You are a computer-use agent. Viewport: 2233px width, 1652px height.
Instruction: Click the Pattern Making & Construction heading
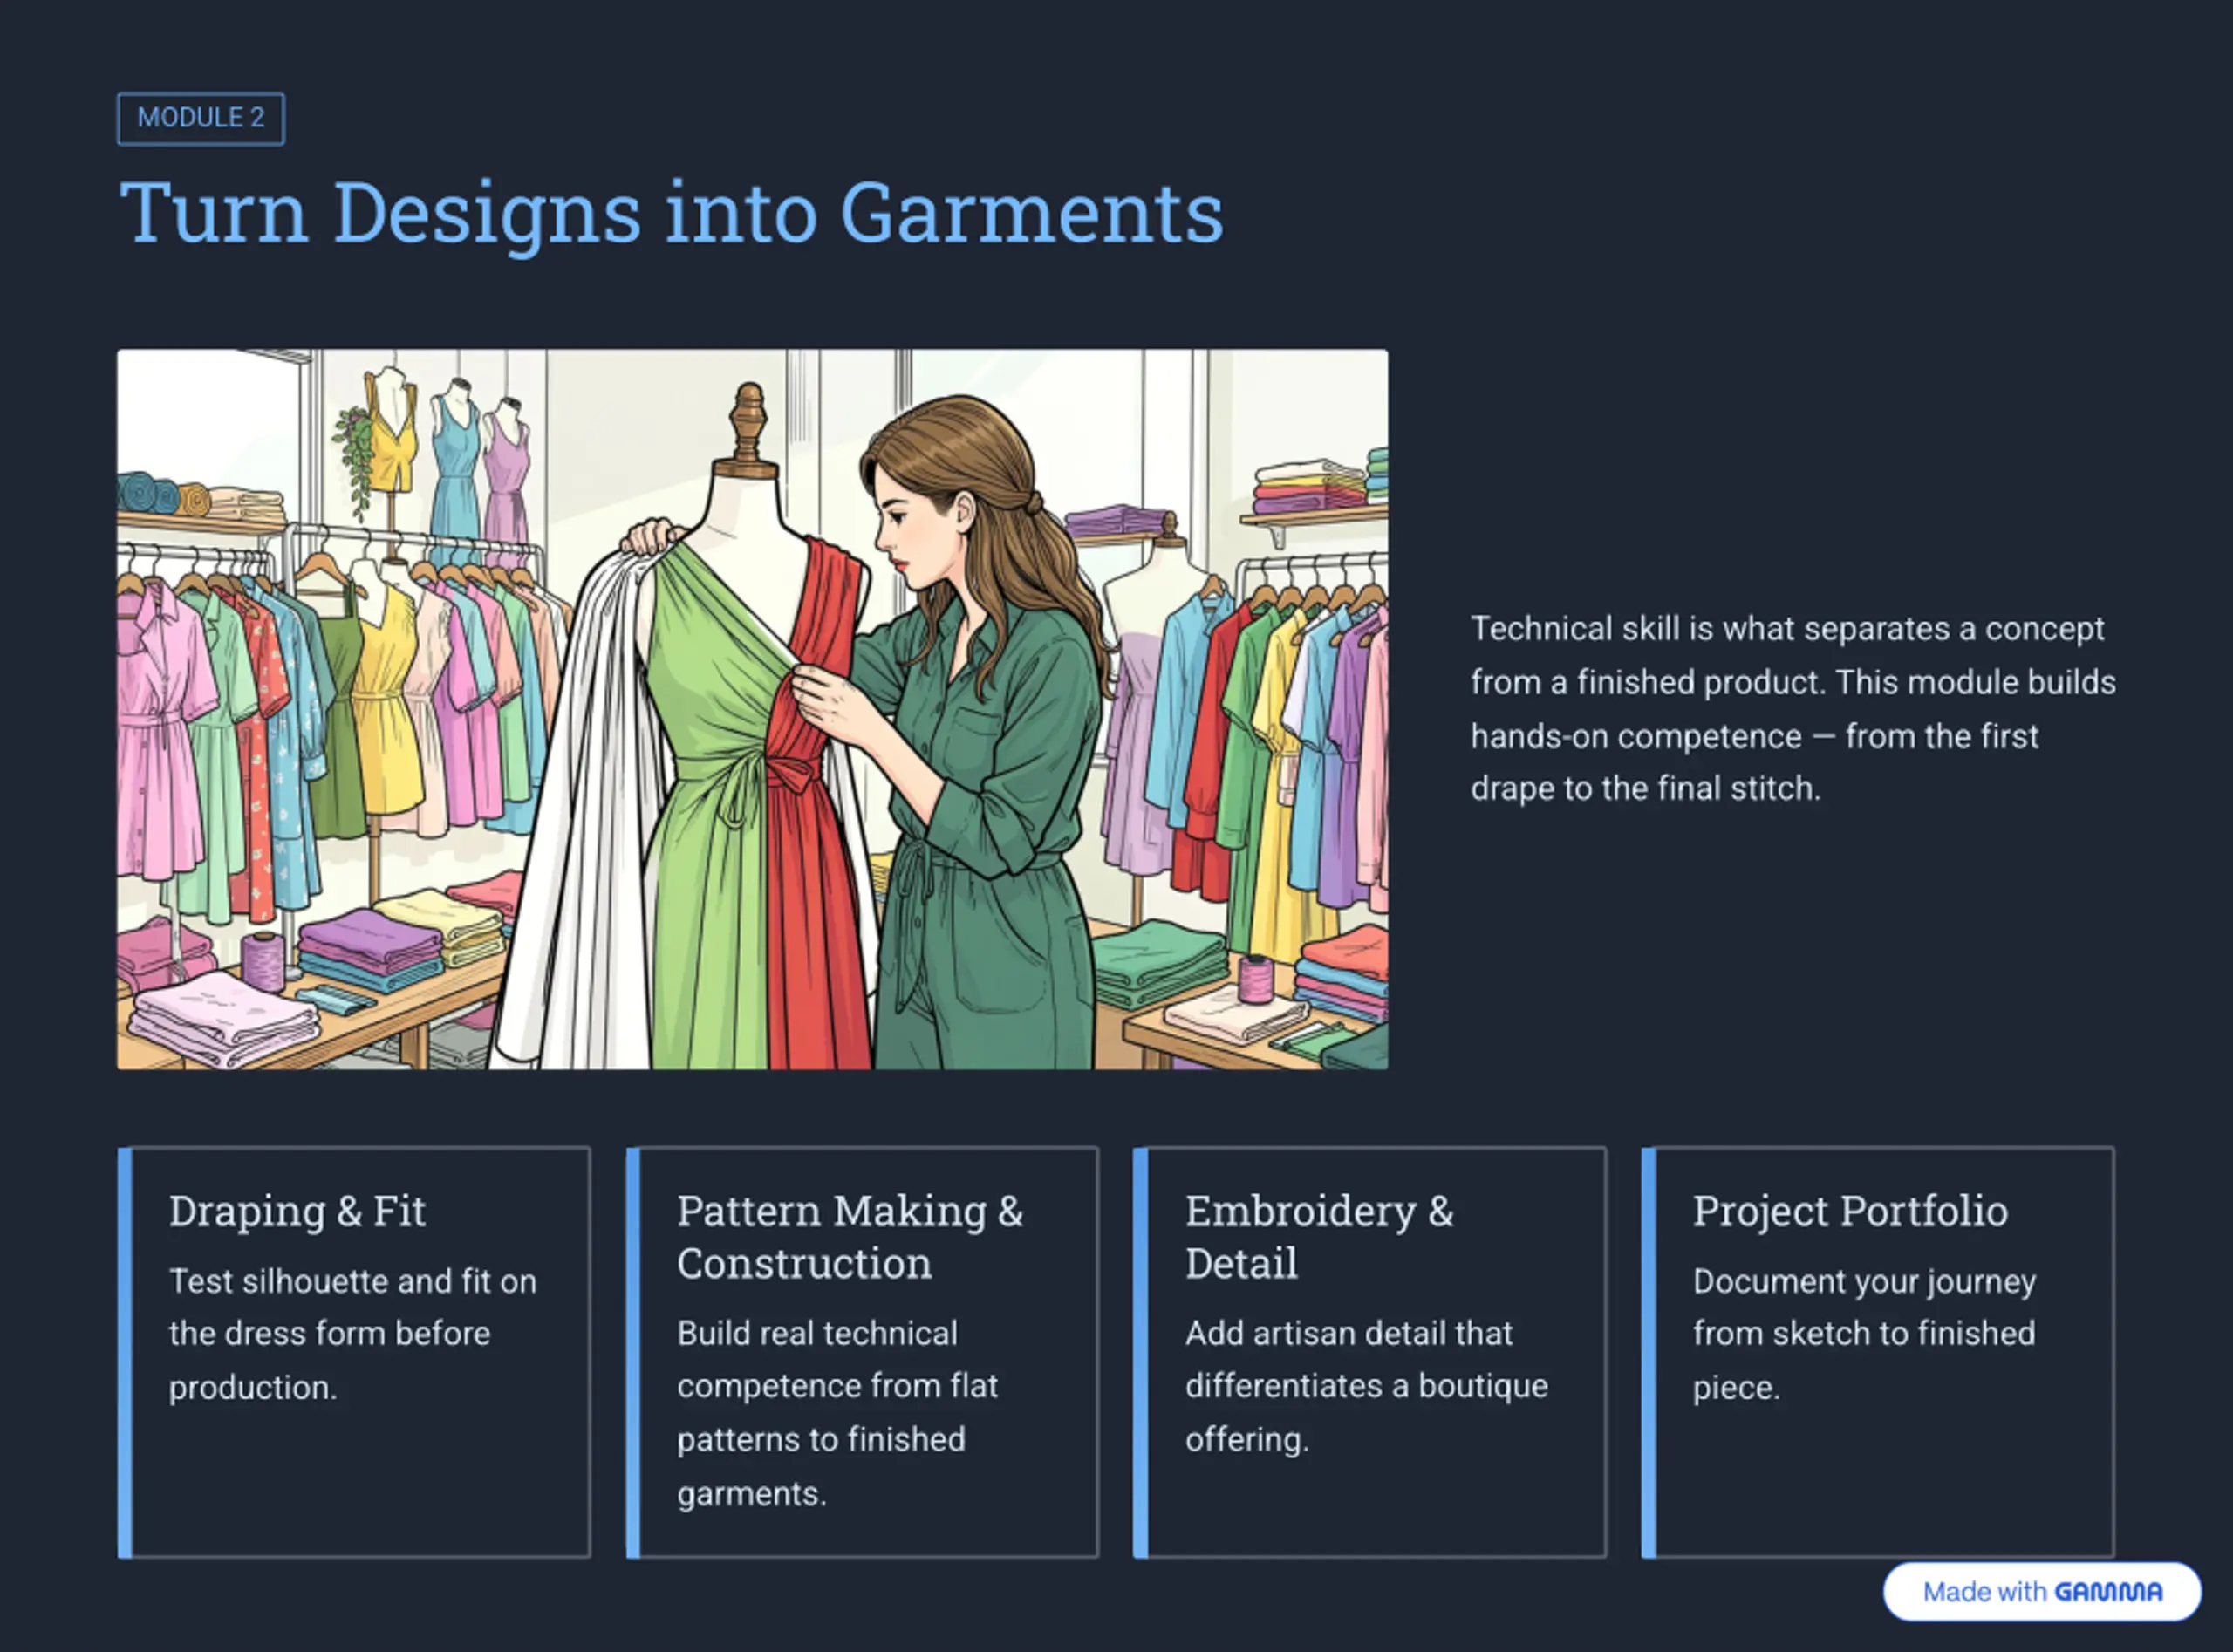coord(850,1237)
